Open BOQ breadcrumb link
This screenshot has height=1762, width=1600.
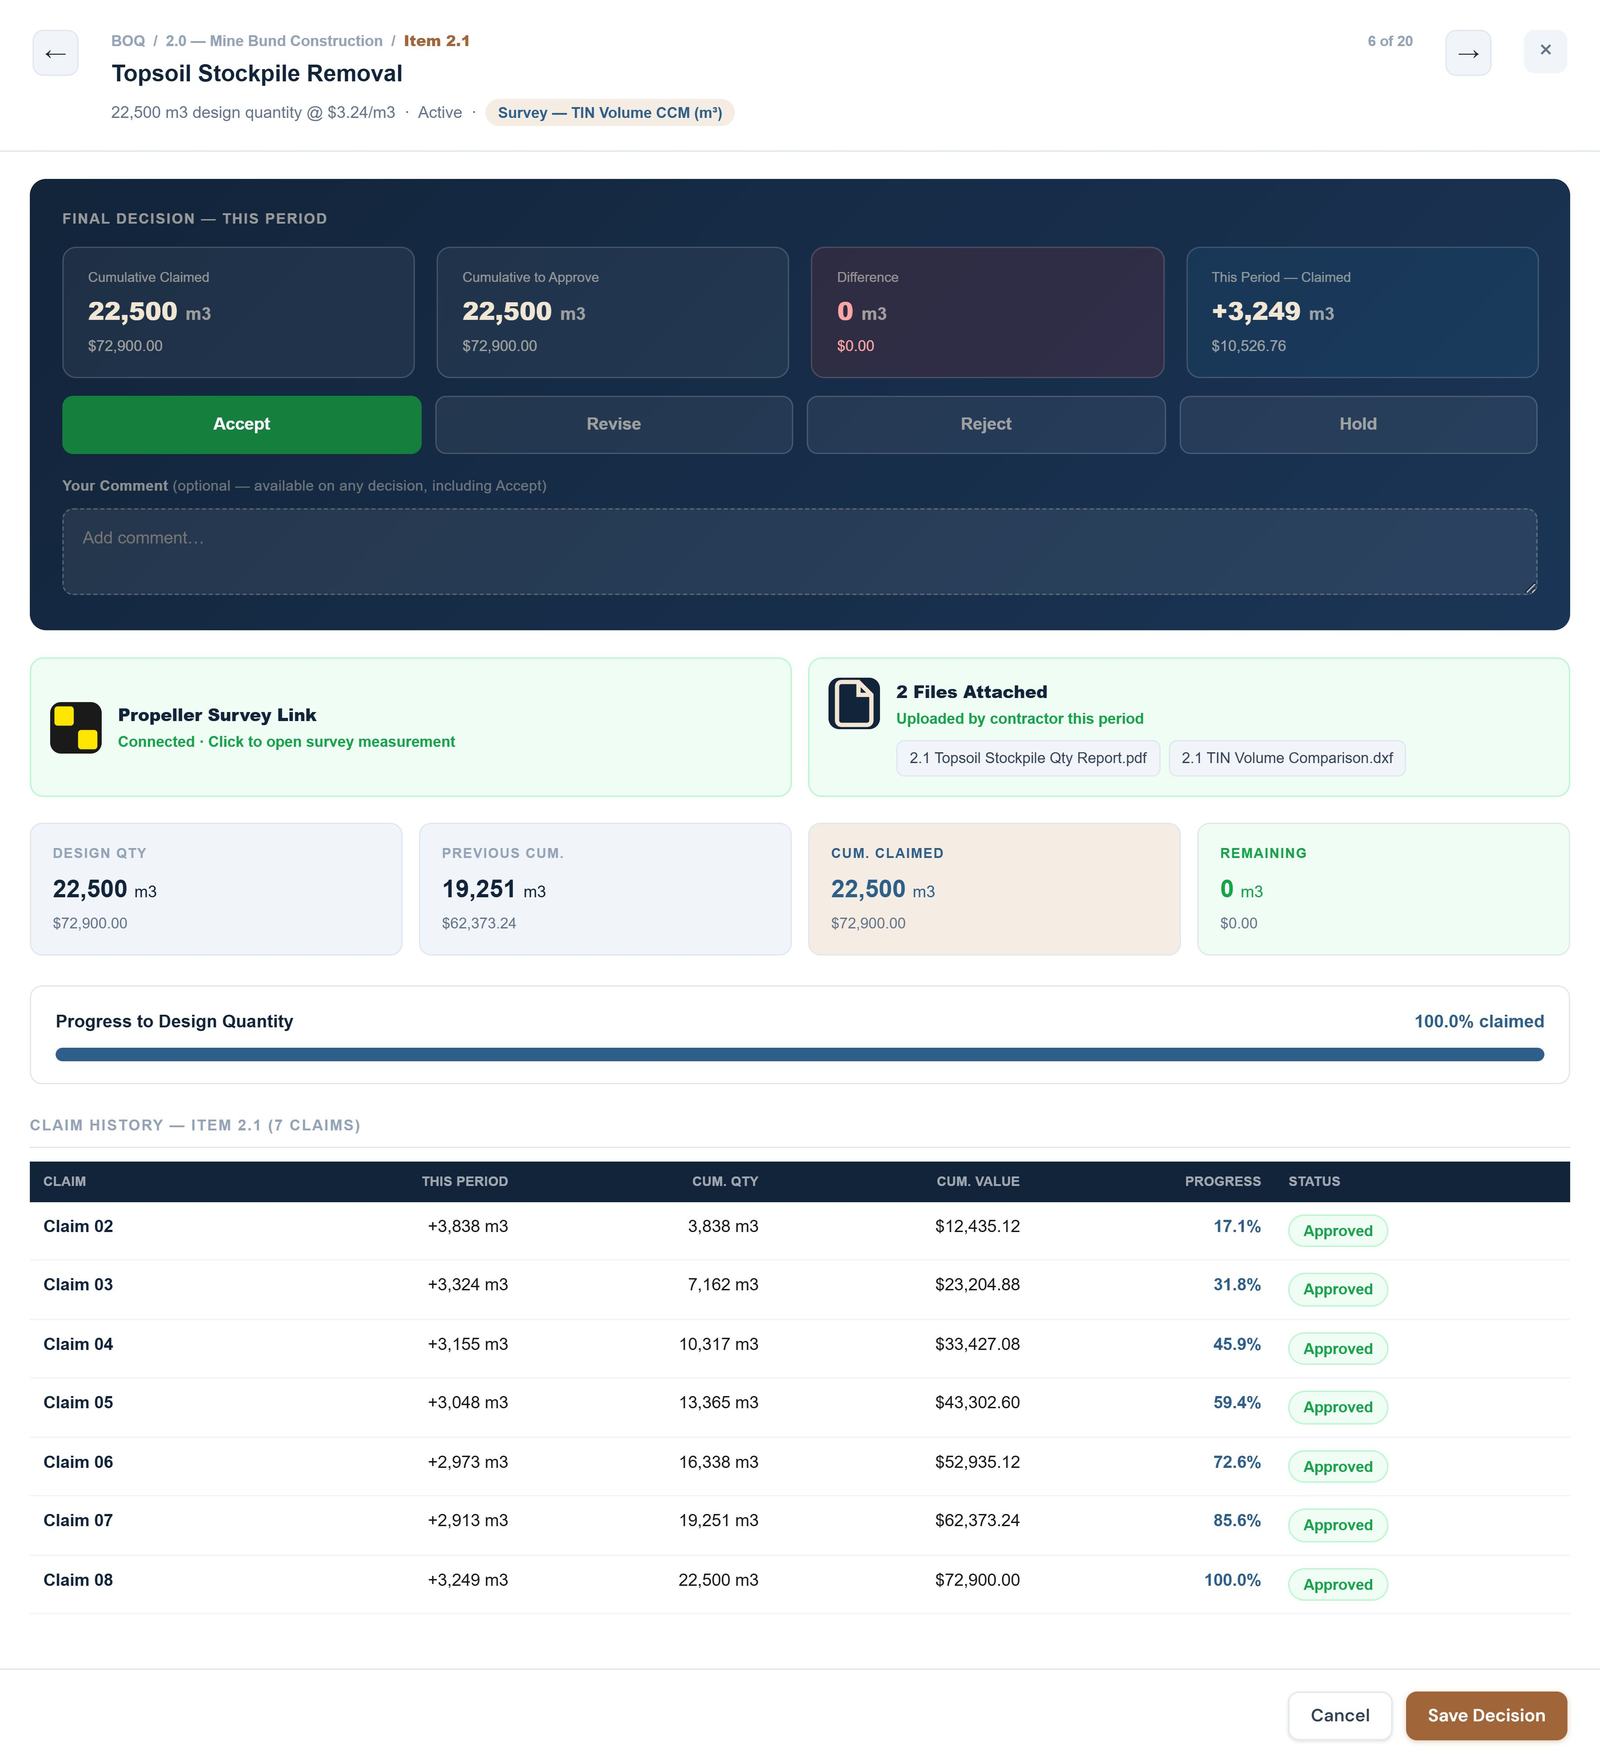(128, 41)
